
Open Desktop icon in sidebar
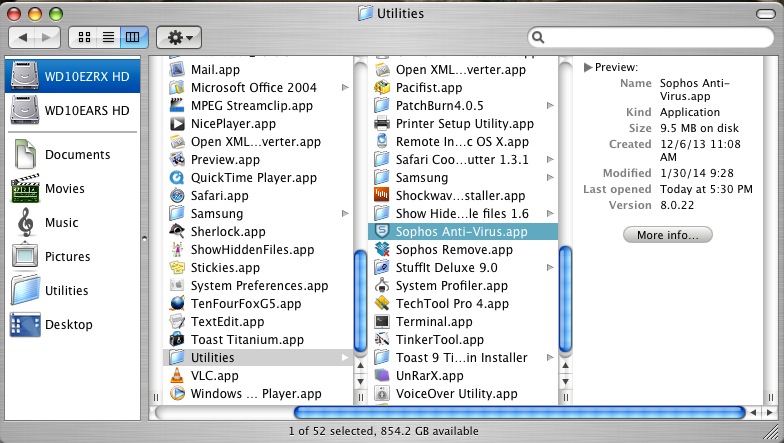pyautogui.click(x=25, y=324)
